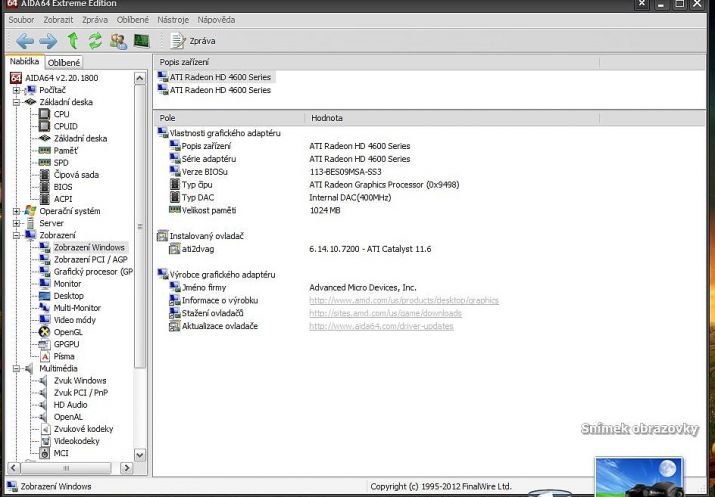Click the Zvukové kodeky icon
The image size is (715, 497).
[x=45, y=429]
